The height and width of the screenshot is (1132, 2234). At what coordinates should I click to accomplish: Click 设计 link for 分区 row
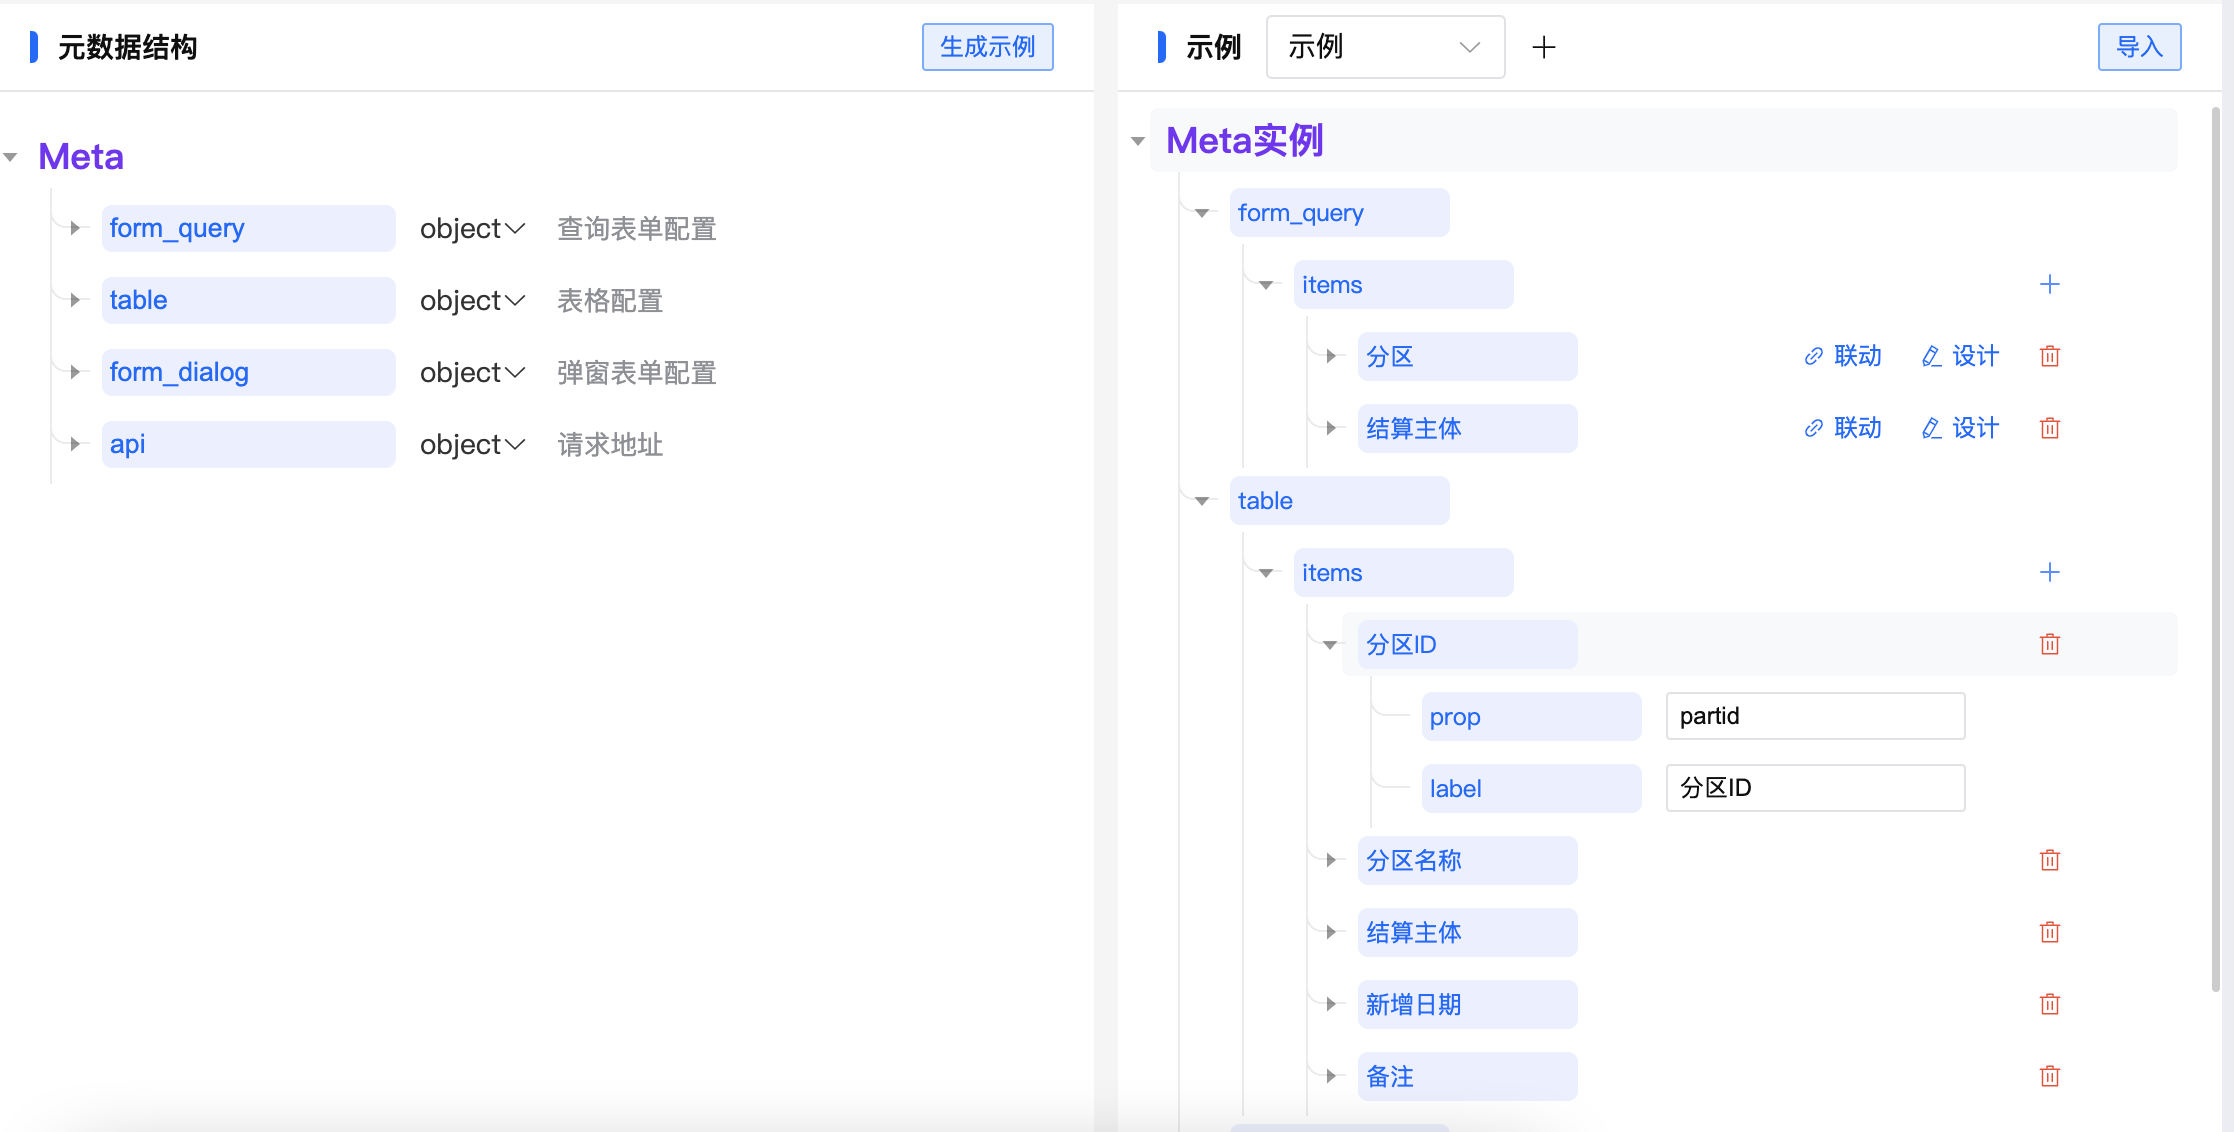click(1960, 356)
